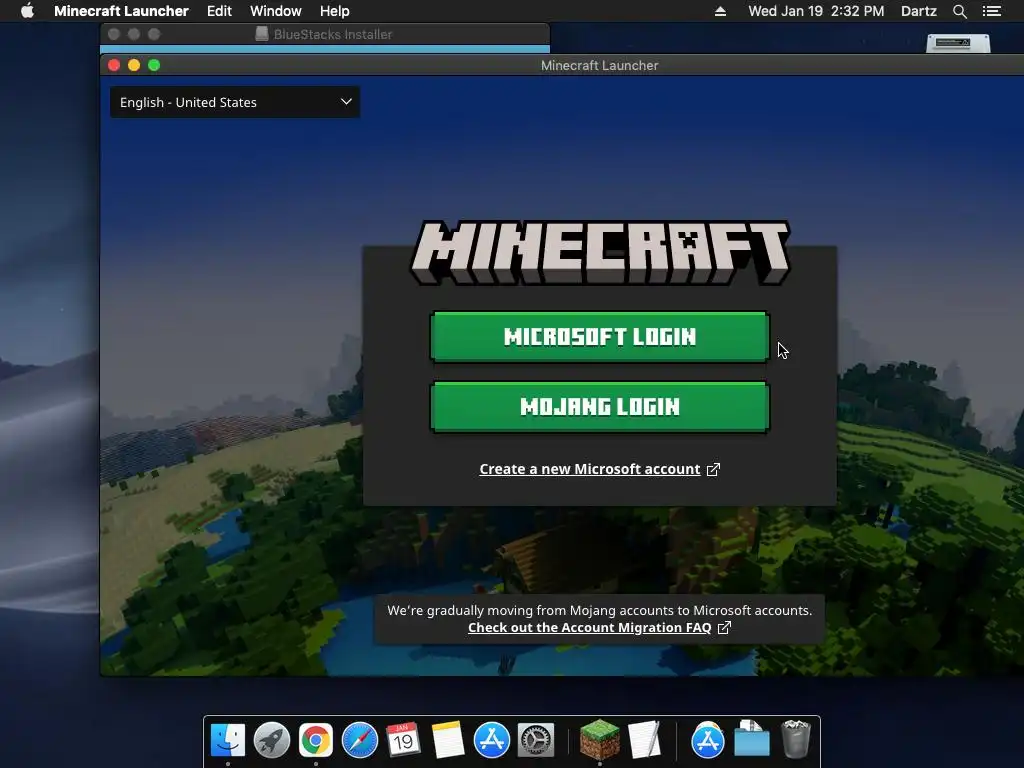Click the date and time in menu bar
Viewport: 1024px width, 768px height.
coord(816,11)
